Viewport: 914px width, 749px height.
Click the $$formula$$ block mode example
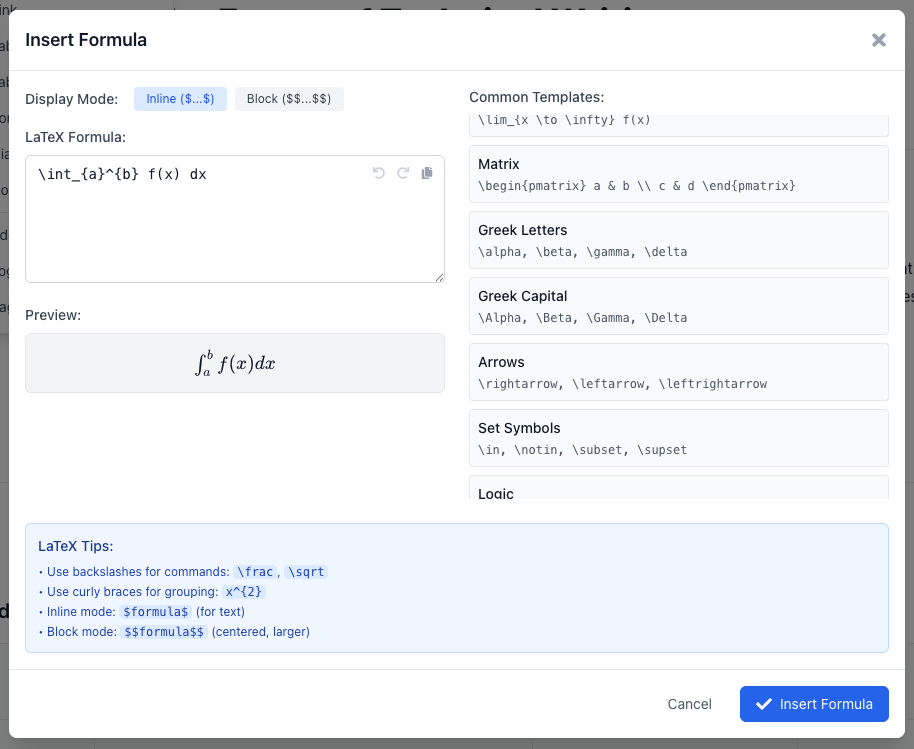click(164, 632)
